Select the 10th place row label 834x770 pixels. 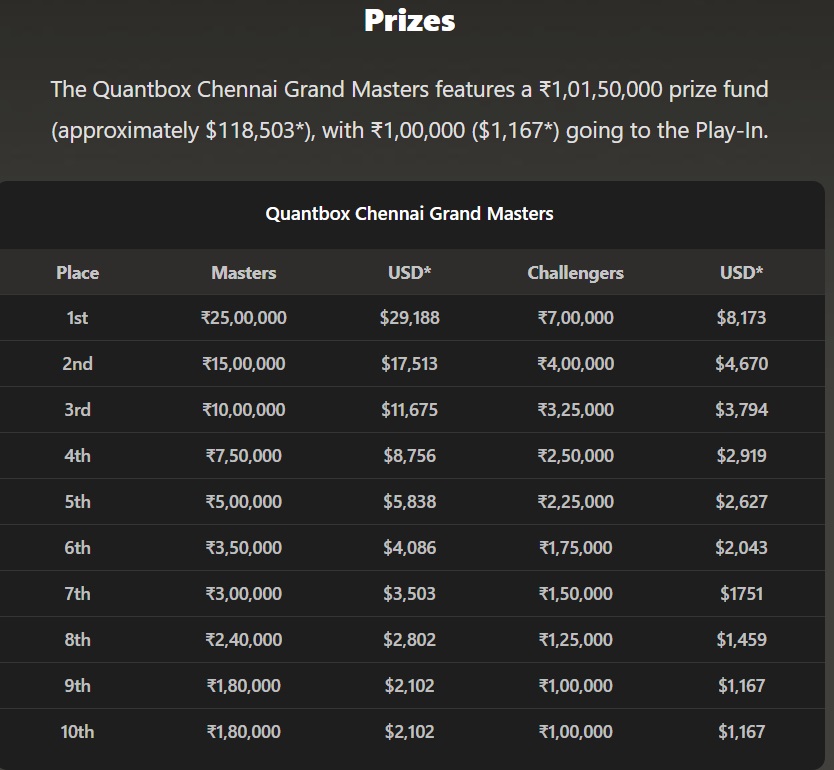77,732
